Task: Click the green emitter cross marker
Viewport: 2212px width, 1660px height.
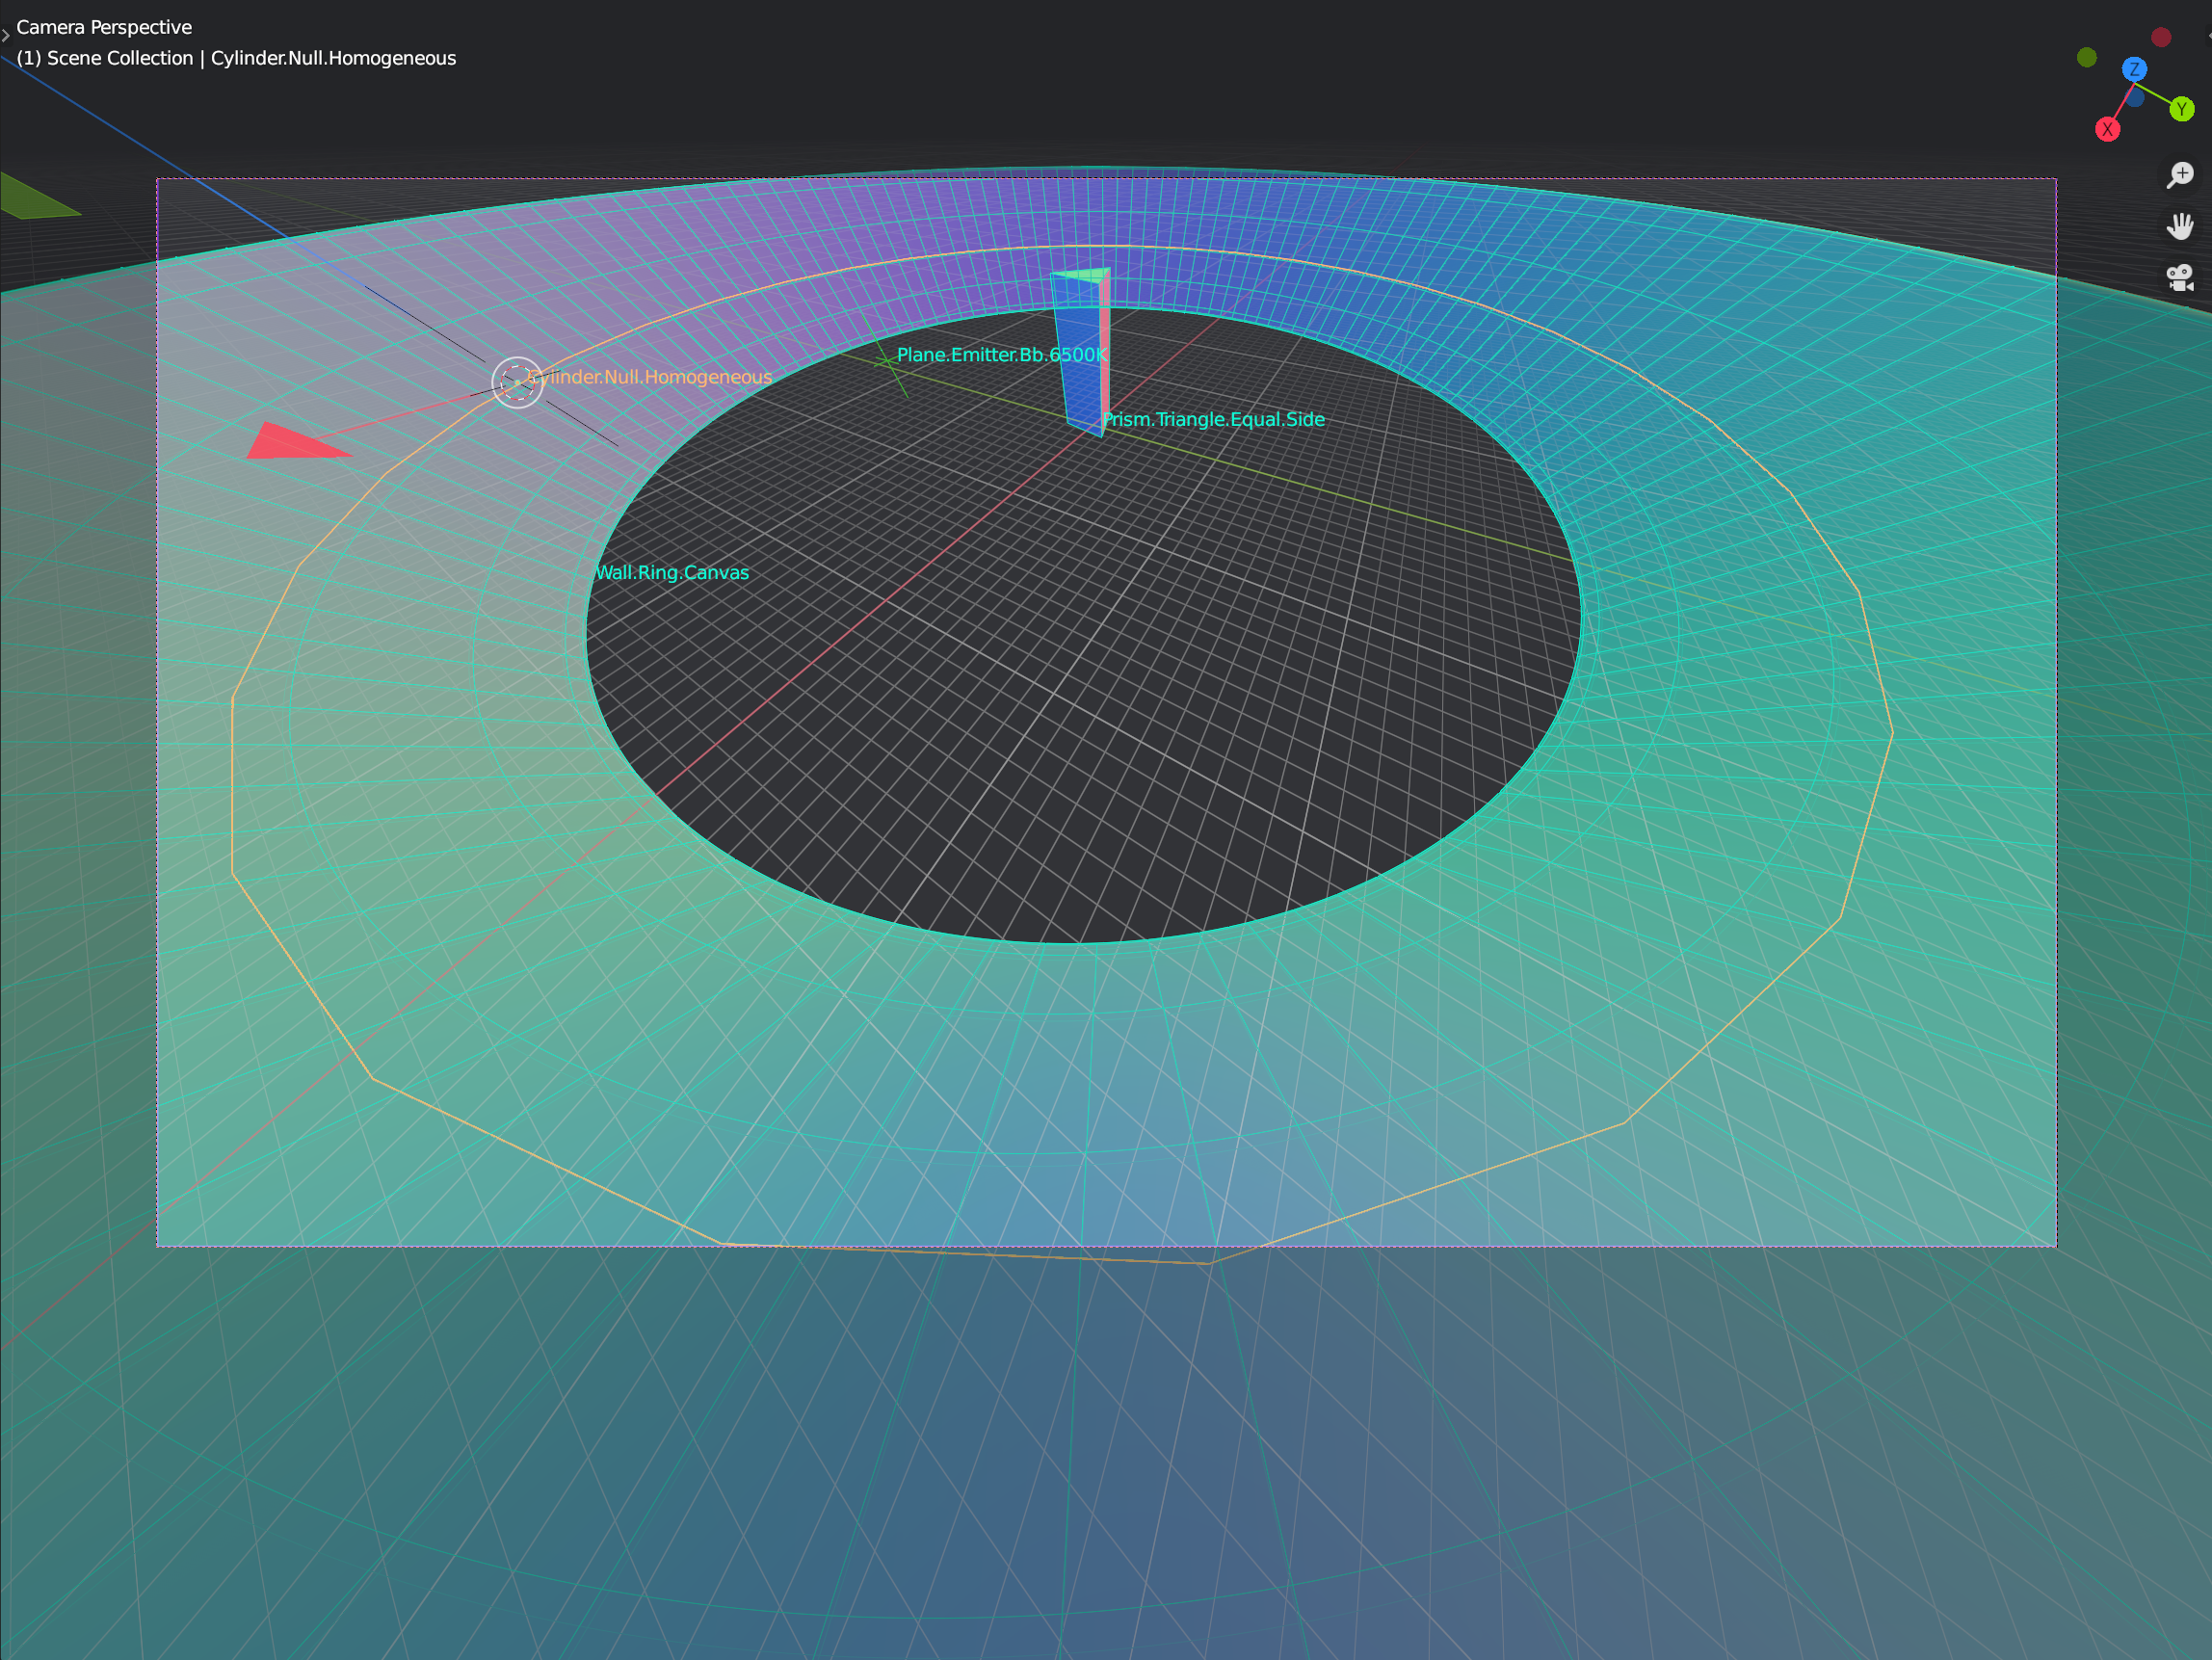Action: [886, 362]
